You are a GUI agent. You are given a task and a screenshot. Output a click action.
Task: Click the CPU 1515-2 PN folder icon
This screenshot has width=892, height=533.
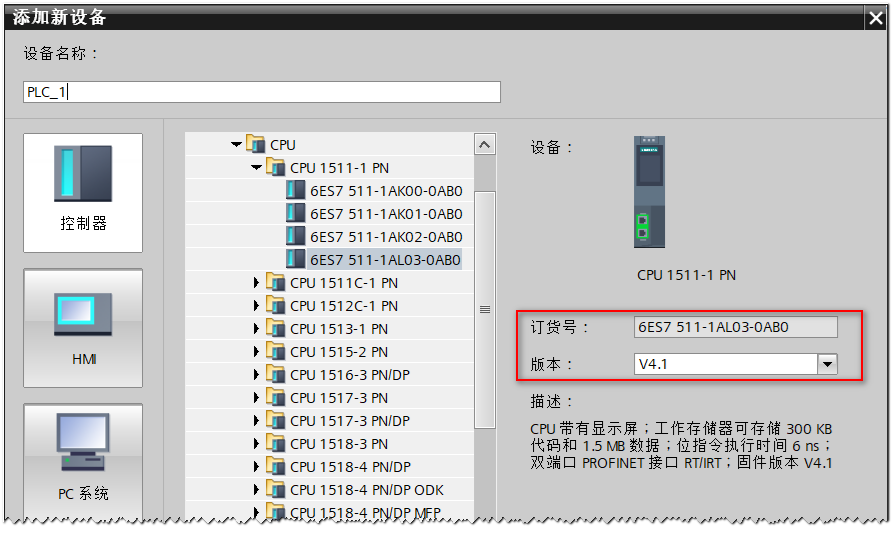tap(276, 352)
